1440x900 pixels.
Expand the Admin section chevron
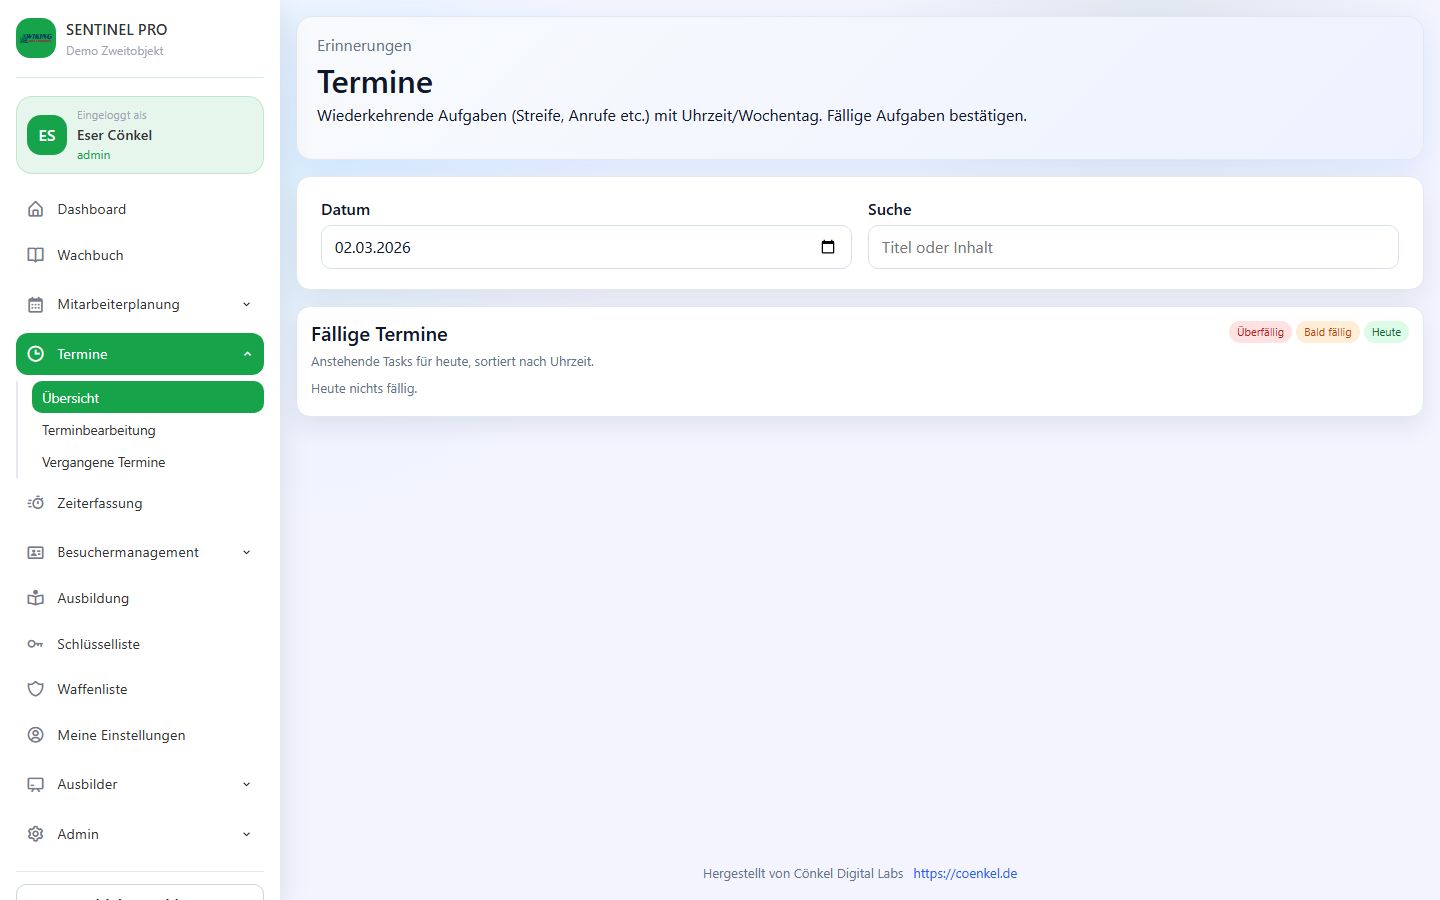[x=247, y=834]
